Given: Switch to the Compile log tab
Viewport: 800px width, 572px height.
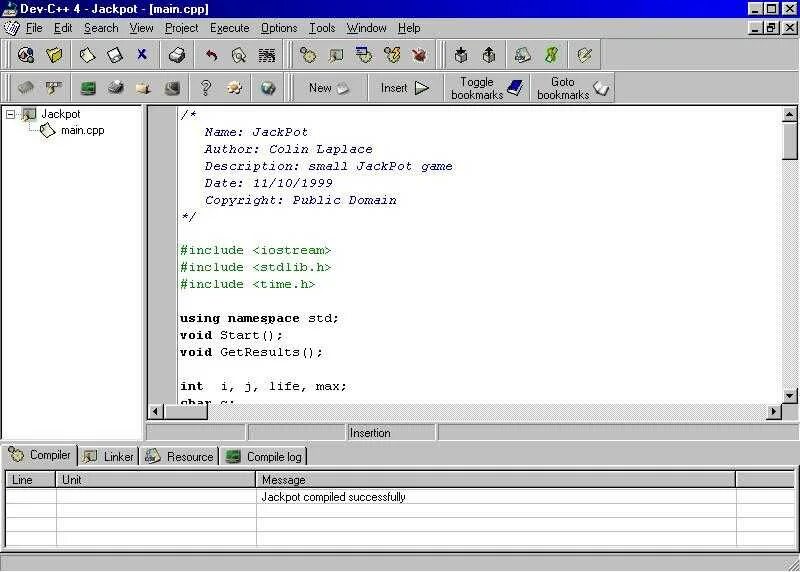Looking at the screenshot, I should pyautogui.click(x=263, y=456).
